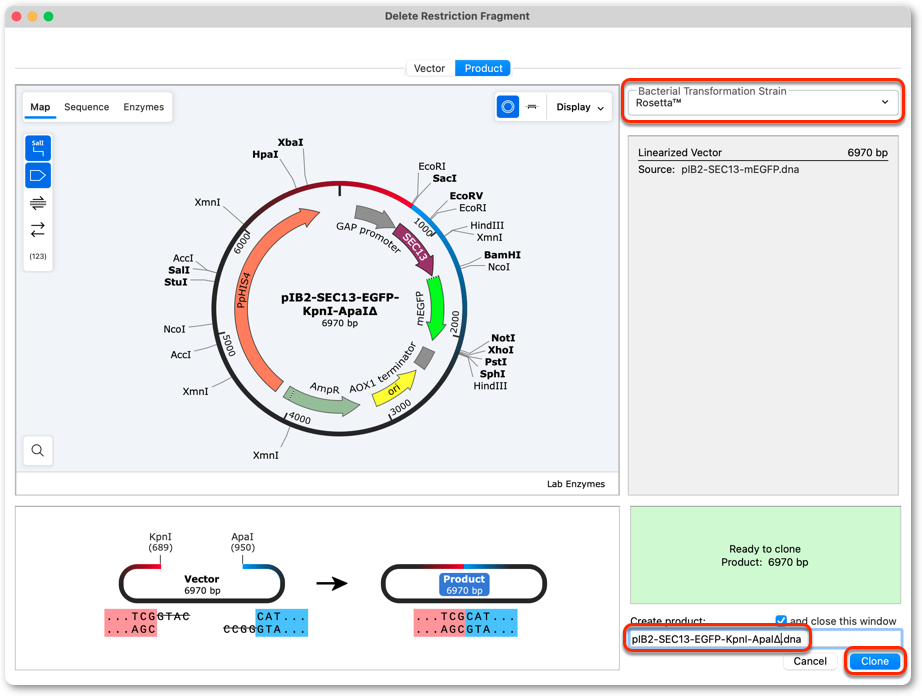Switch to the Product tab
The width and height of the screenshot is (922, 699).
[x=483, y=68]
